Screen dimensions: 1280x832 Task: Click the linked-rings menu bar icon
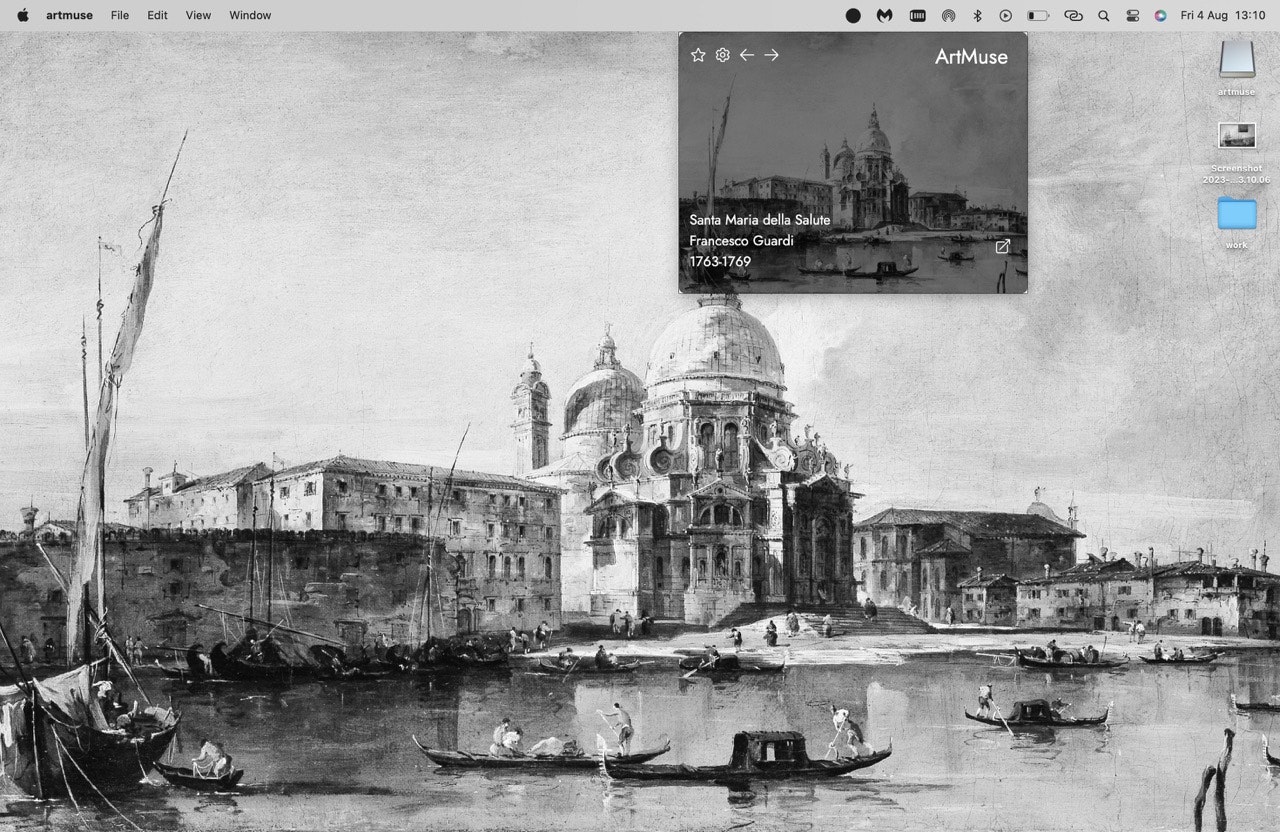tap(1073, 15)
